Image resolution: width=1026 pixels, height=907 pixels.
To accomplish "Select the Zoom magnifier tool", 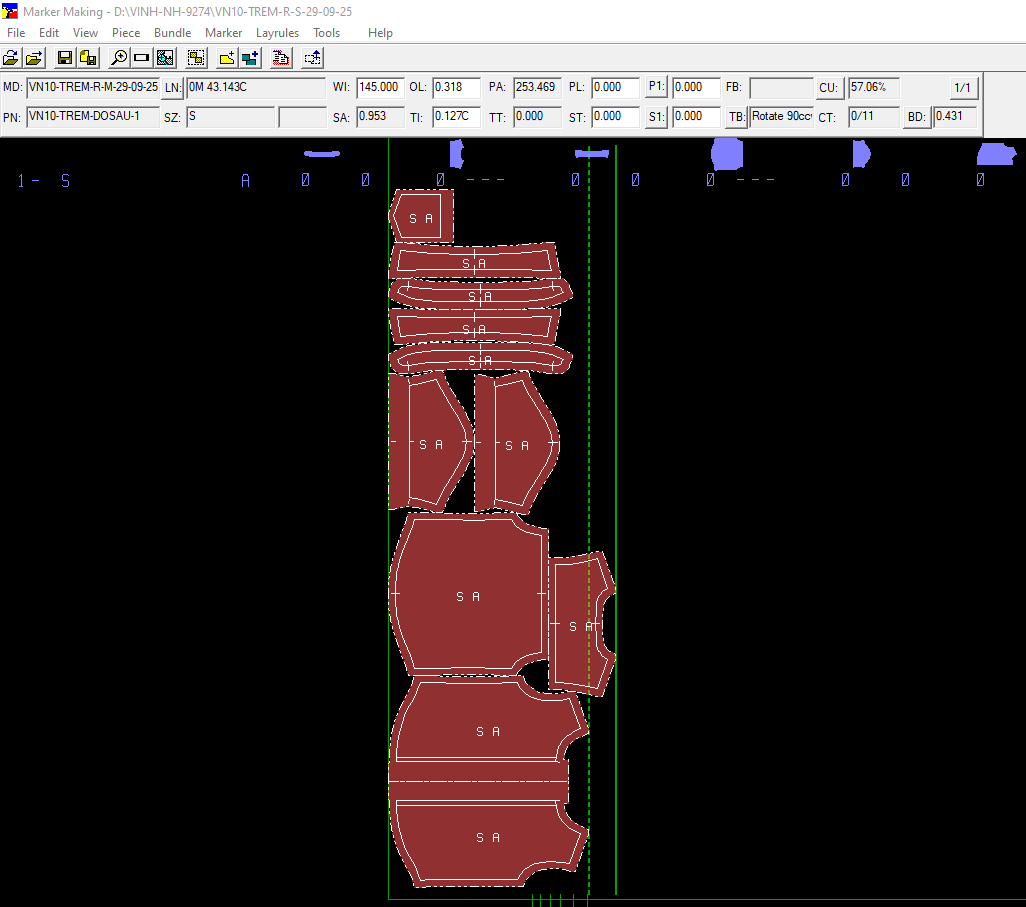I will (119, 58).
